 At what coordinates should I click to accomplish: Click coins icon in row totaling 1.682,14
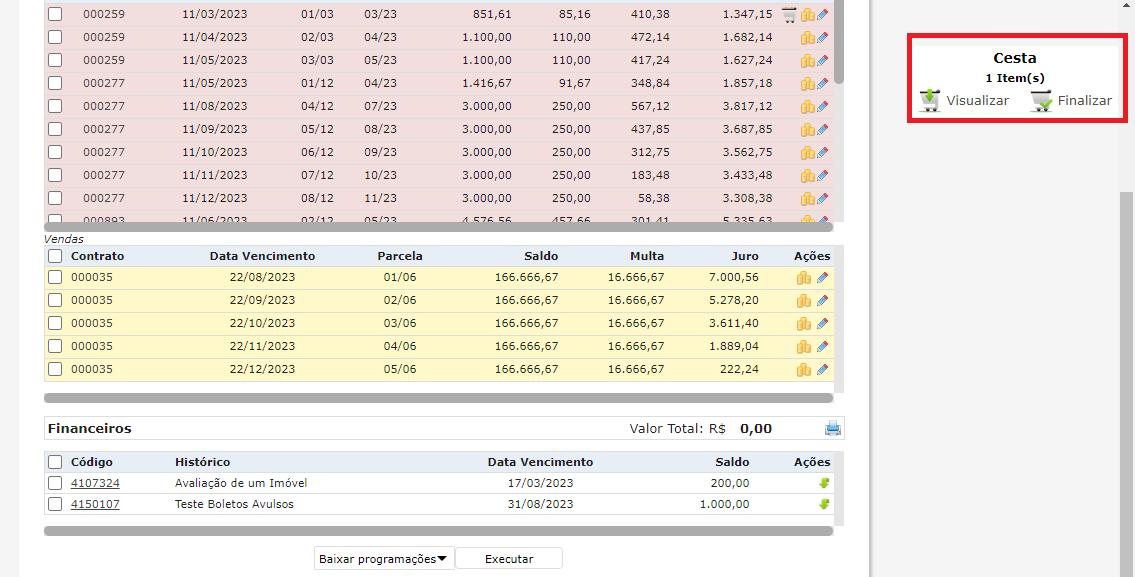807,38
